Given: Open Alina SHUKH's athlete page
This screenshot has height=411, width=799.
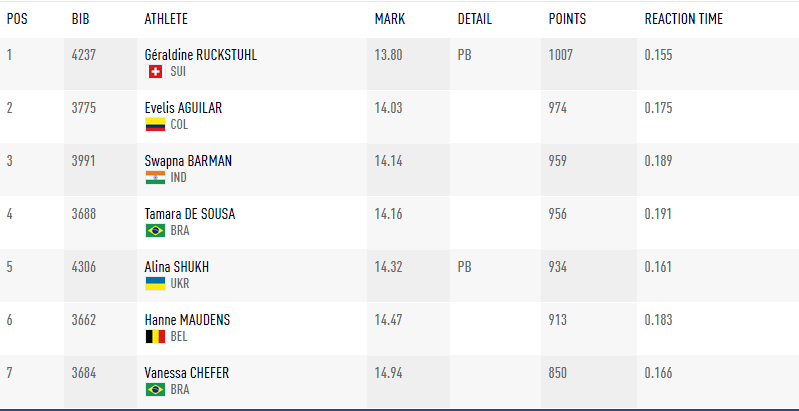Looking at the screenshot, I should click(177, 267).
